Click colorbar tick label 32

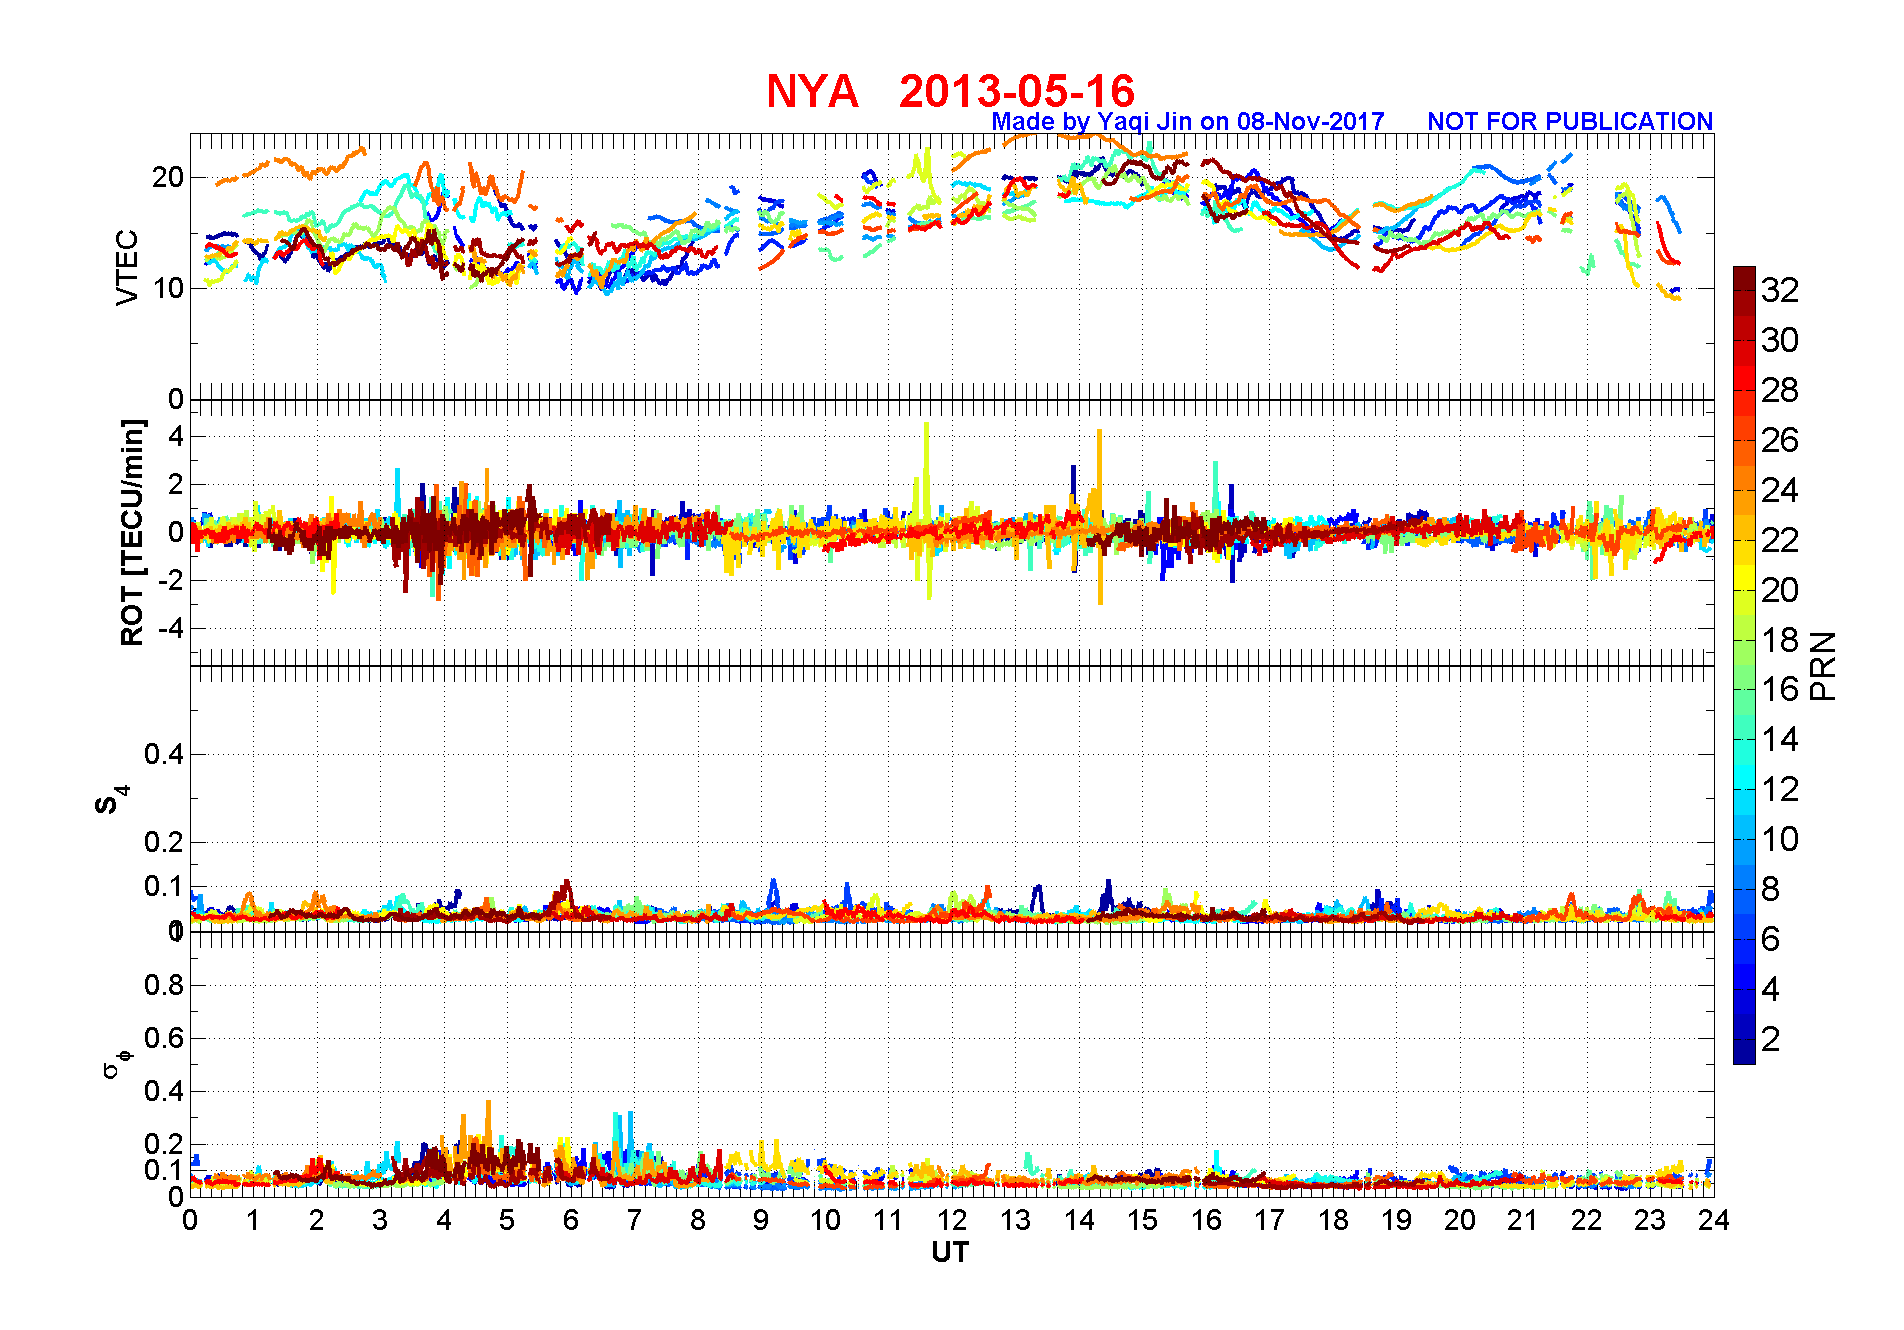coord(1780,290)
